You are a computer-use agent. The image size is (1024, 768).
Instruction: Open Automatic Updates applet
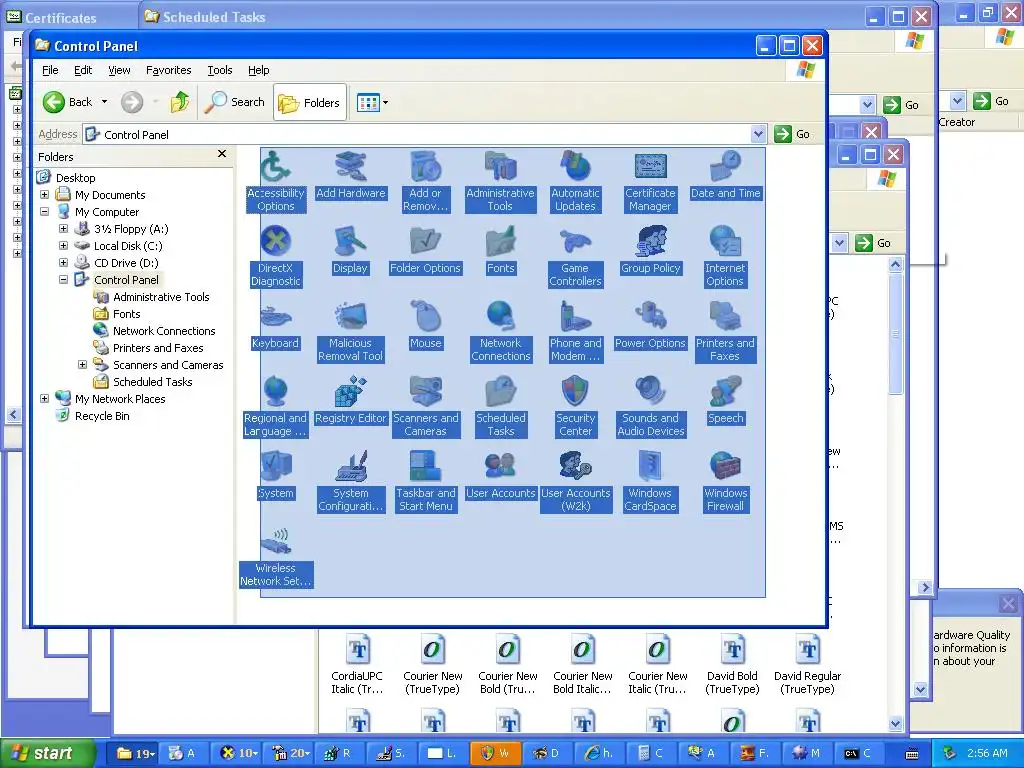coord(575,182)
